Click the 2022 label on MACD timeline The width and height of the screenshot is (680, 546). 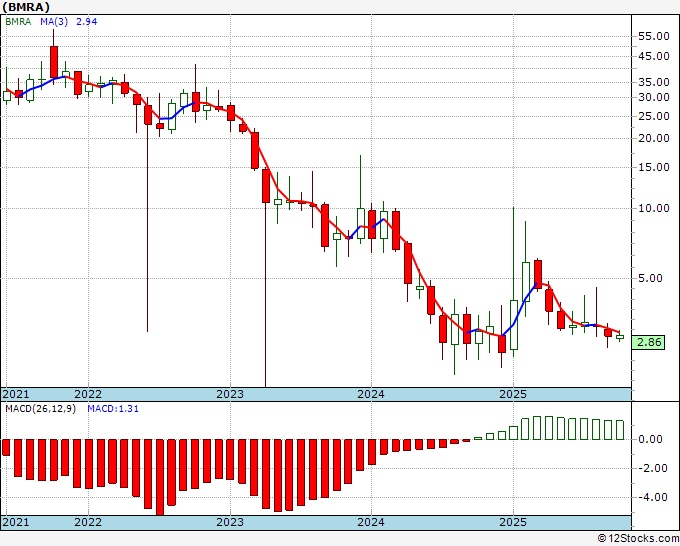pos(88,522)
